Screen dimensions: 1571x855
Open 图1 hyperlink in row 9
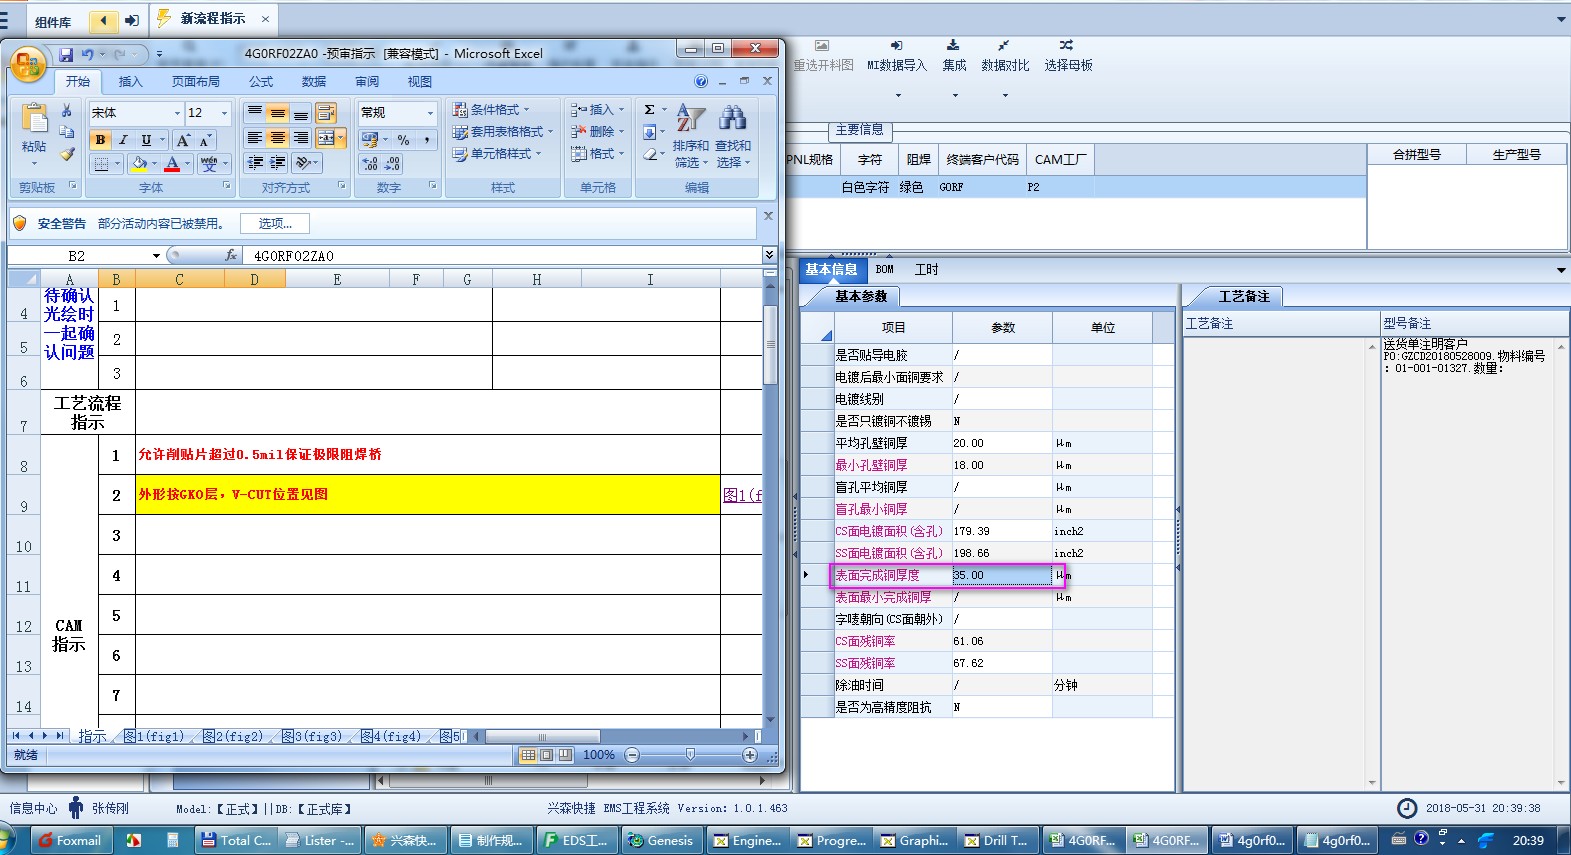742,495
